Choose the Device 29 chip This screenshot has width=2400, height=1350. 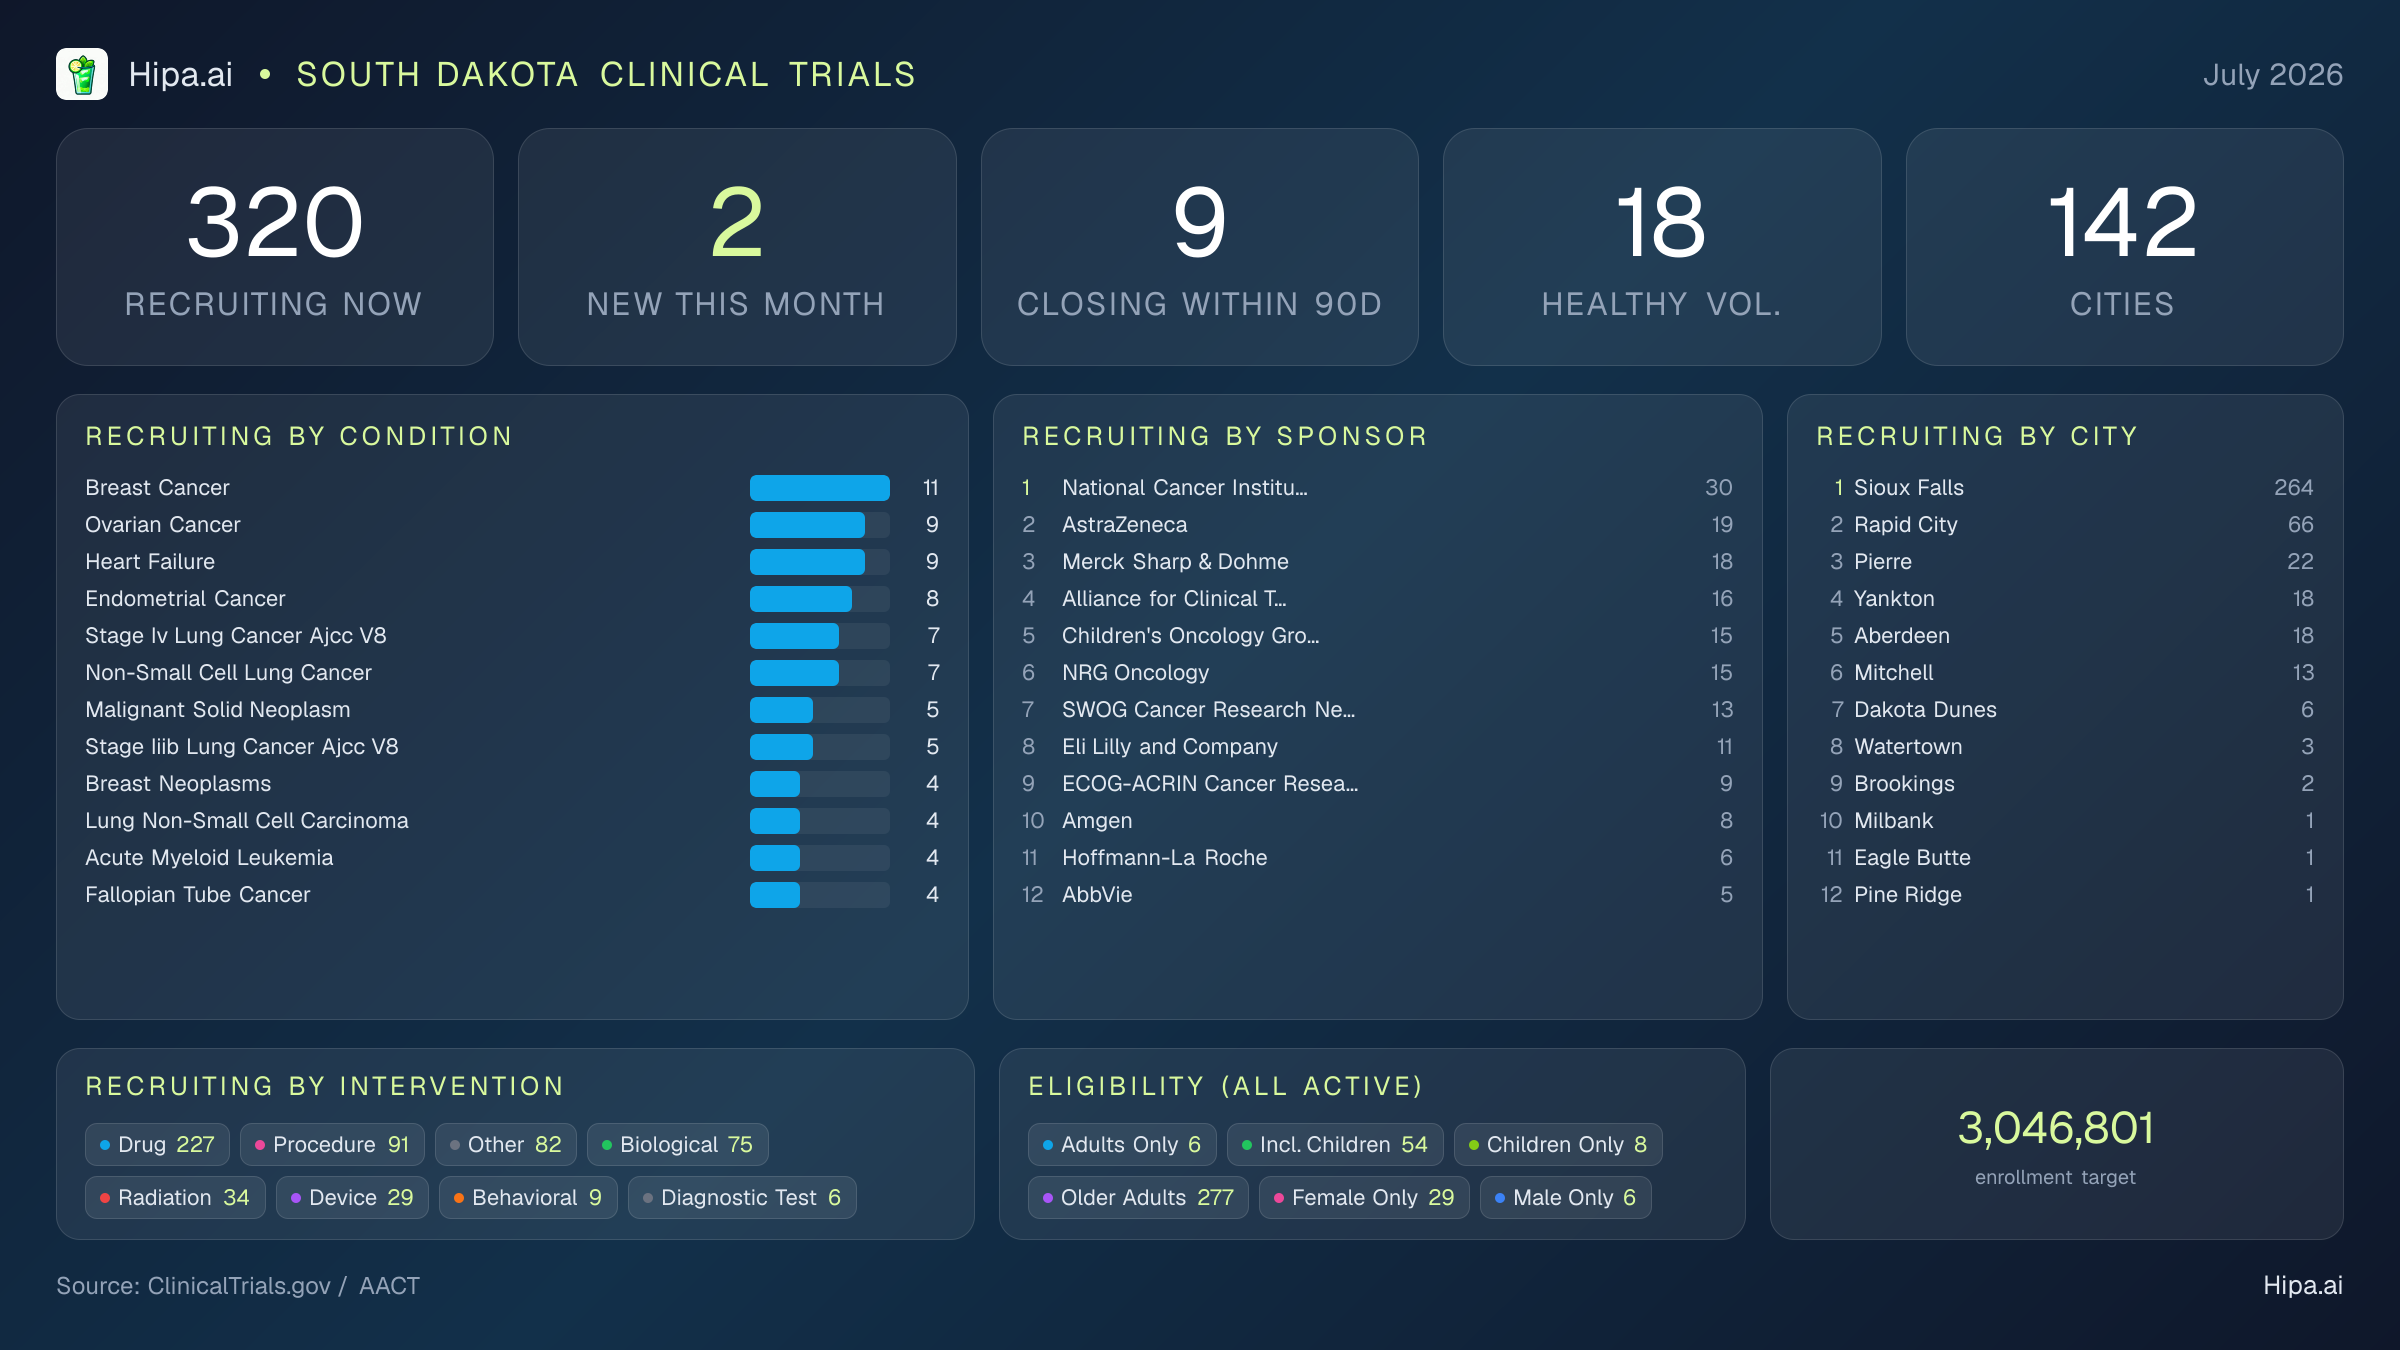pos(352,1198)
